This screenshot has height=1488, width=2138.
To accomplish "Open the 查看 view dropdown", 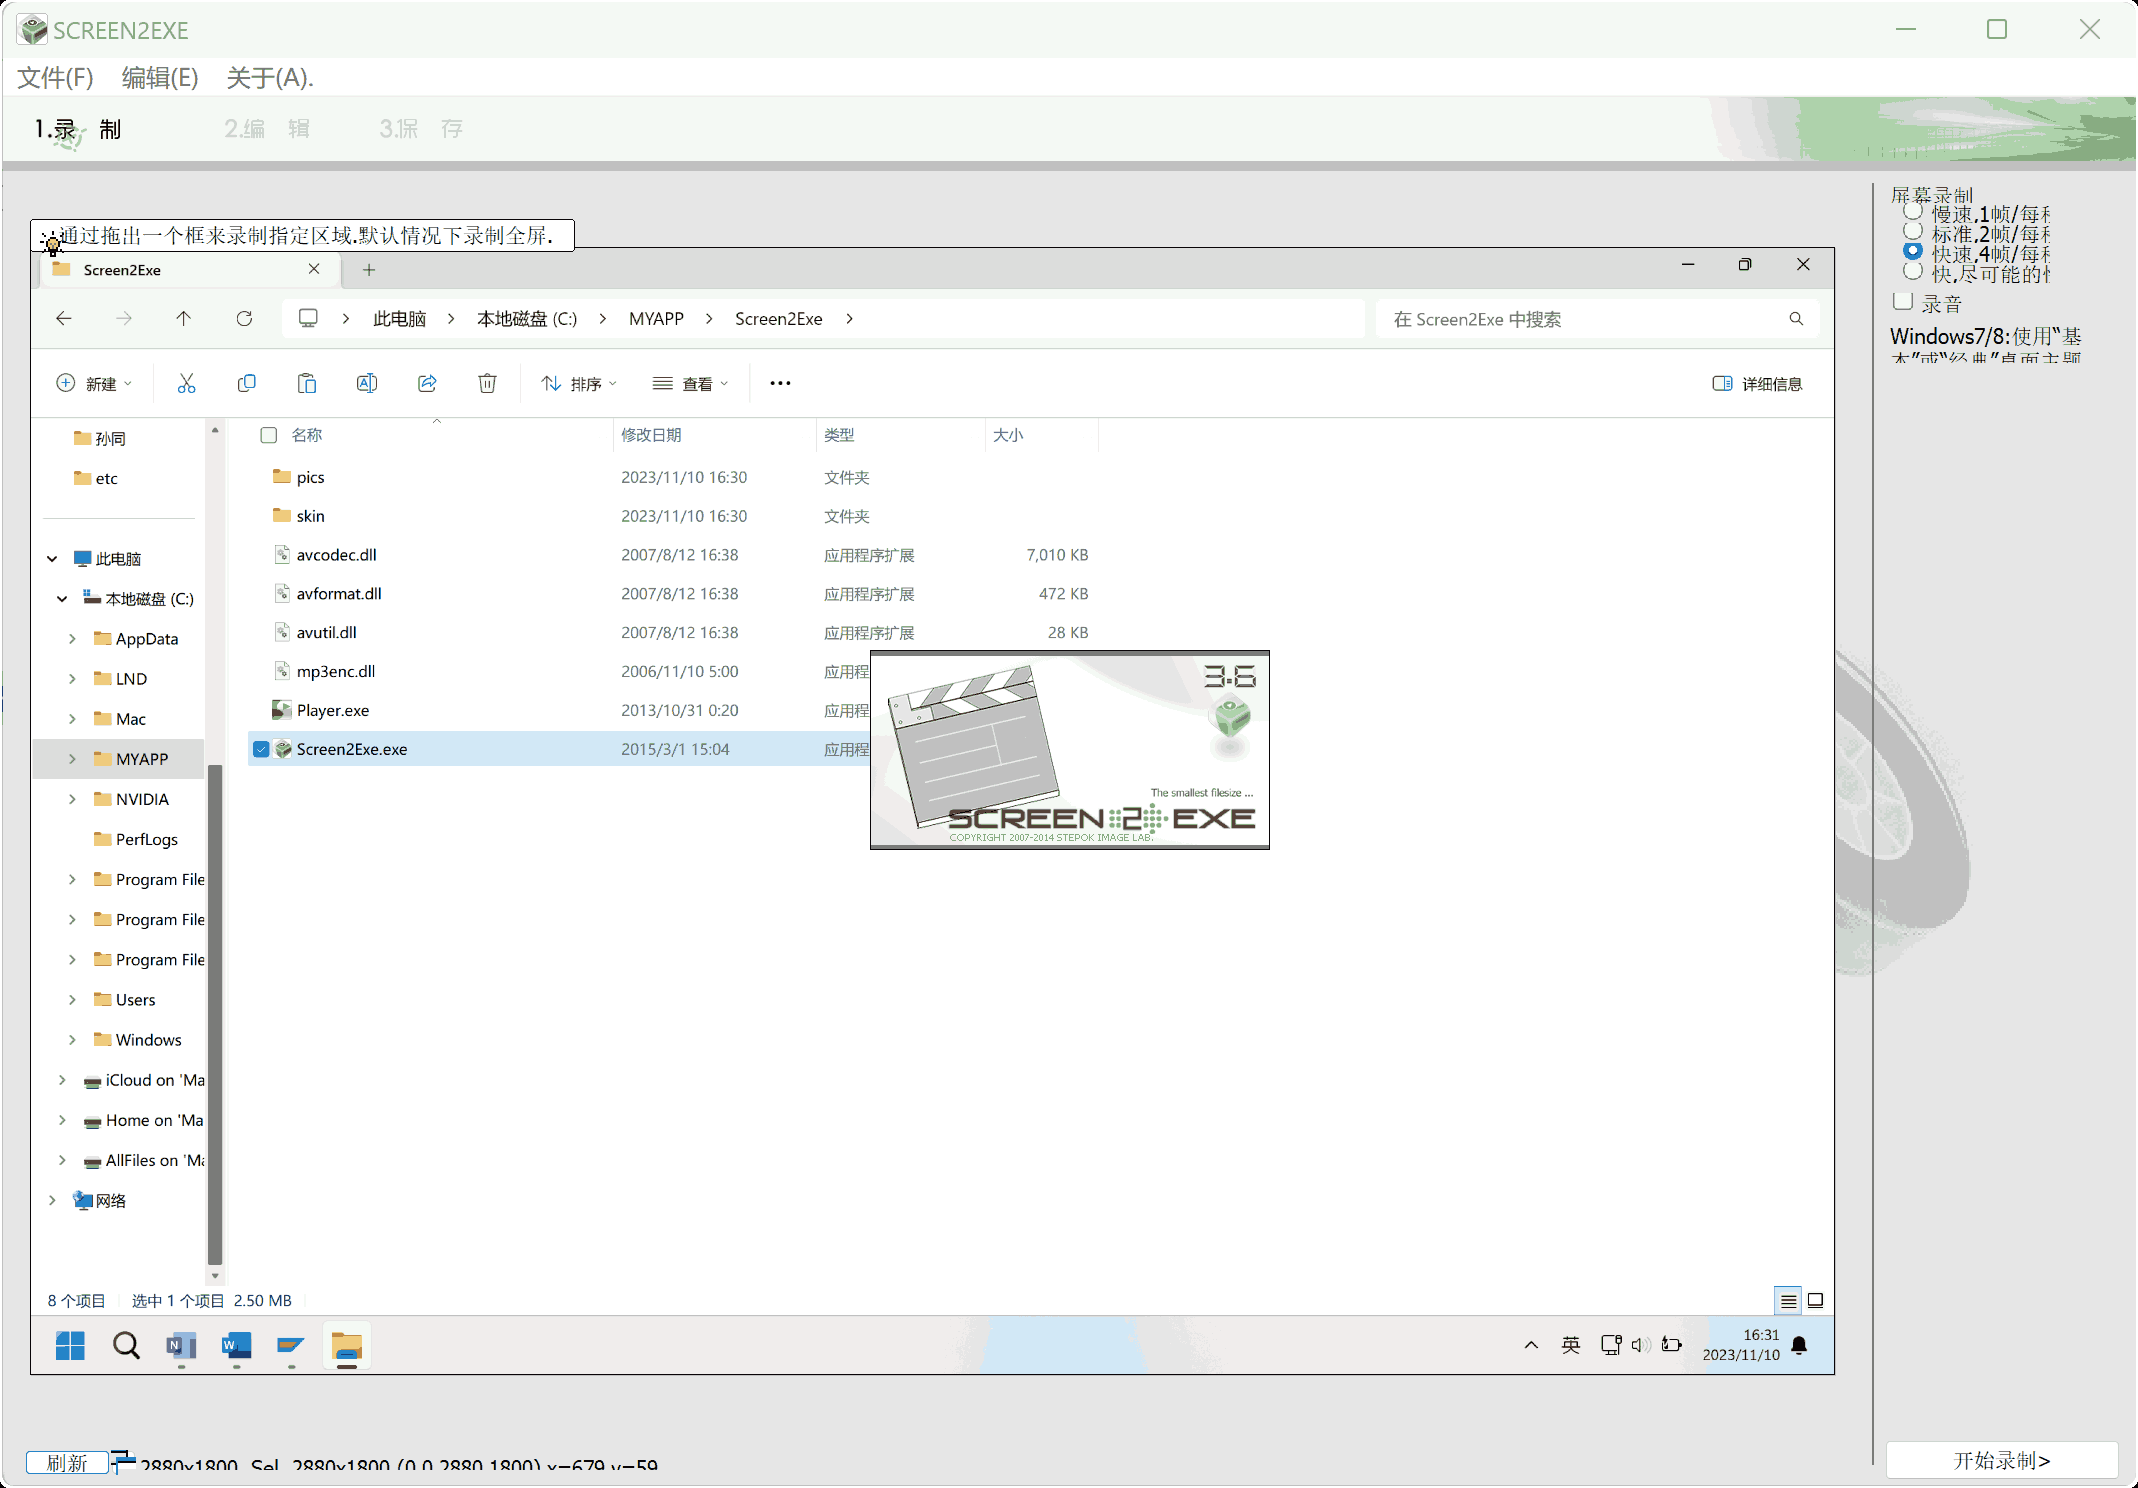I will (690, 383).
